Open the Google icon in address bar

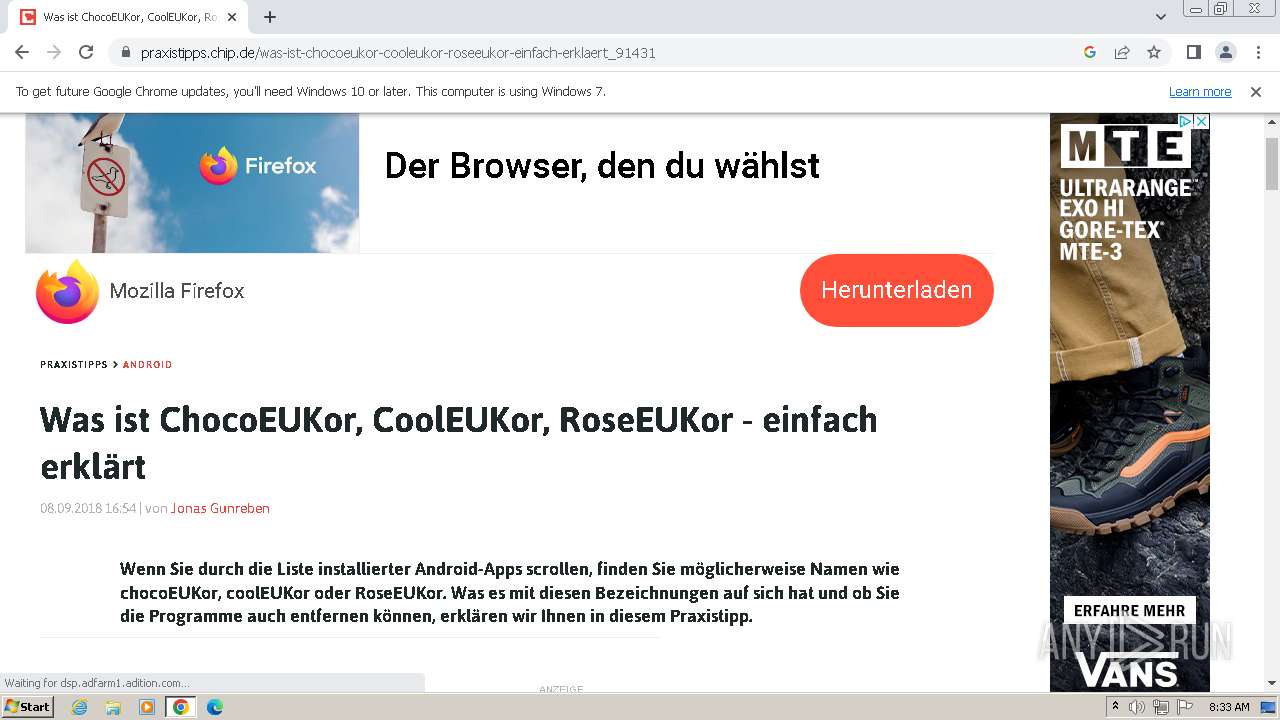coord(1090,53)
